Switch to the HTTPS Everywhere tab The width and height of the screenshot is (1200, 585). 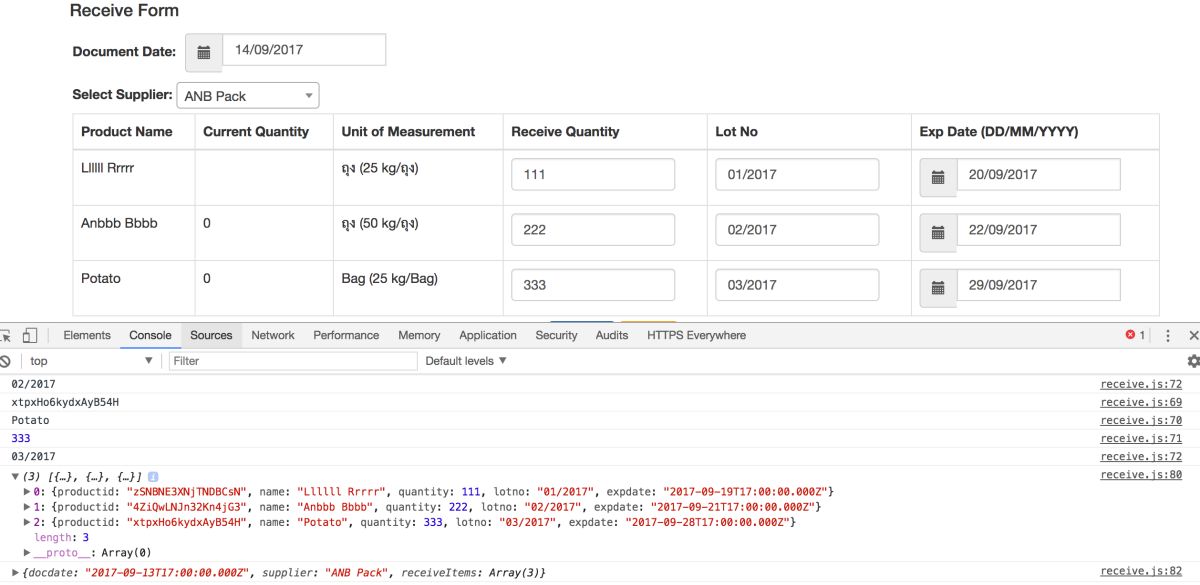point(696,335)
